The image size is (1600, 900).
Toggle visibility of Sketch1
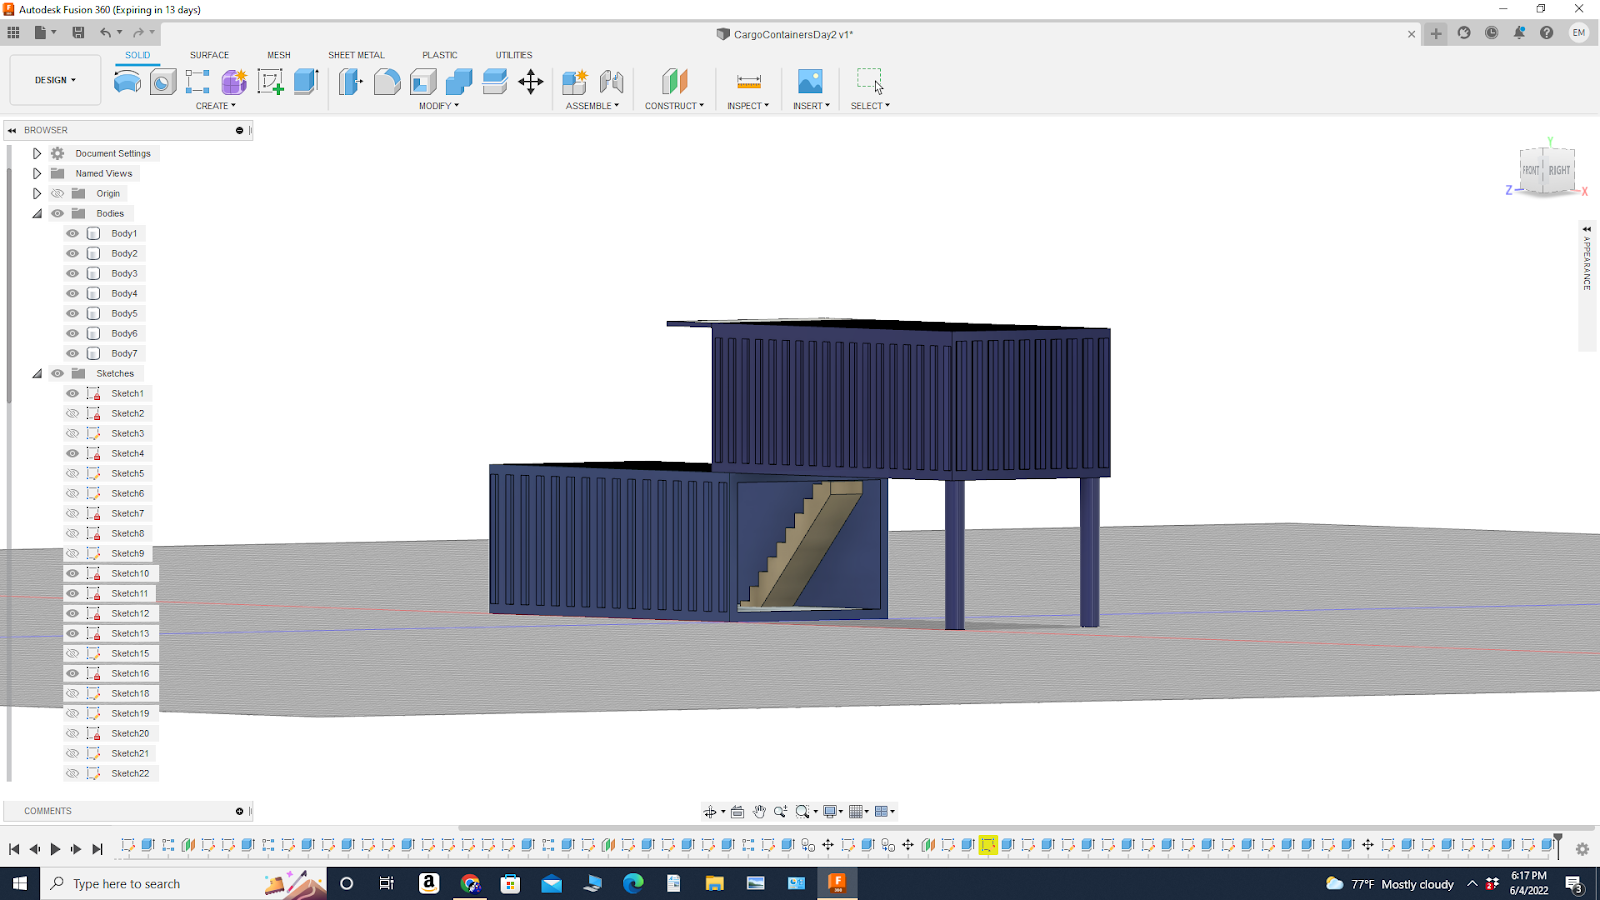(72, 393)
